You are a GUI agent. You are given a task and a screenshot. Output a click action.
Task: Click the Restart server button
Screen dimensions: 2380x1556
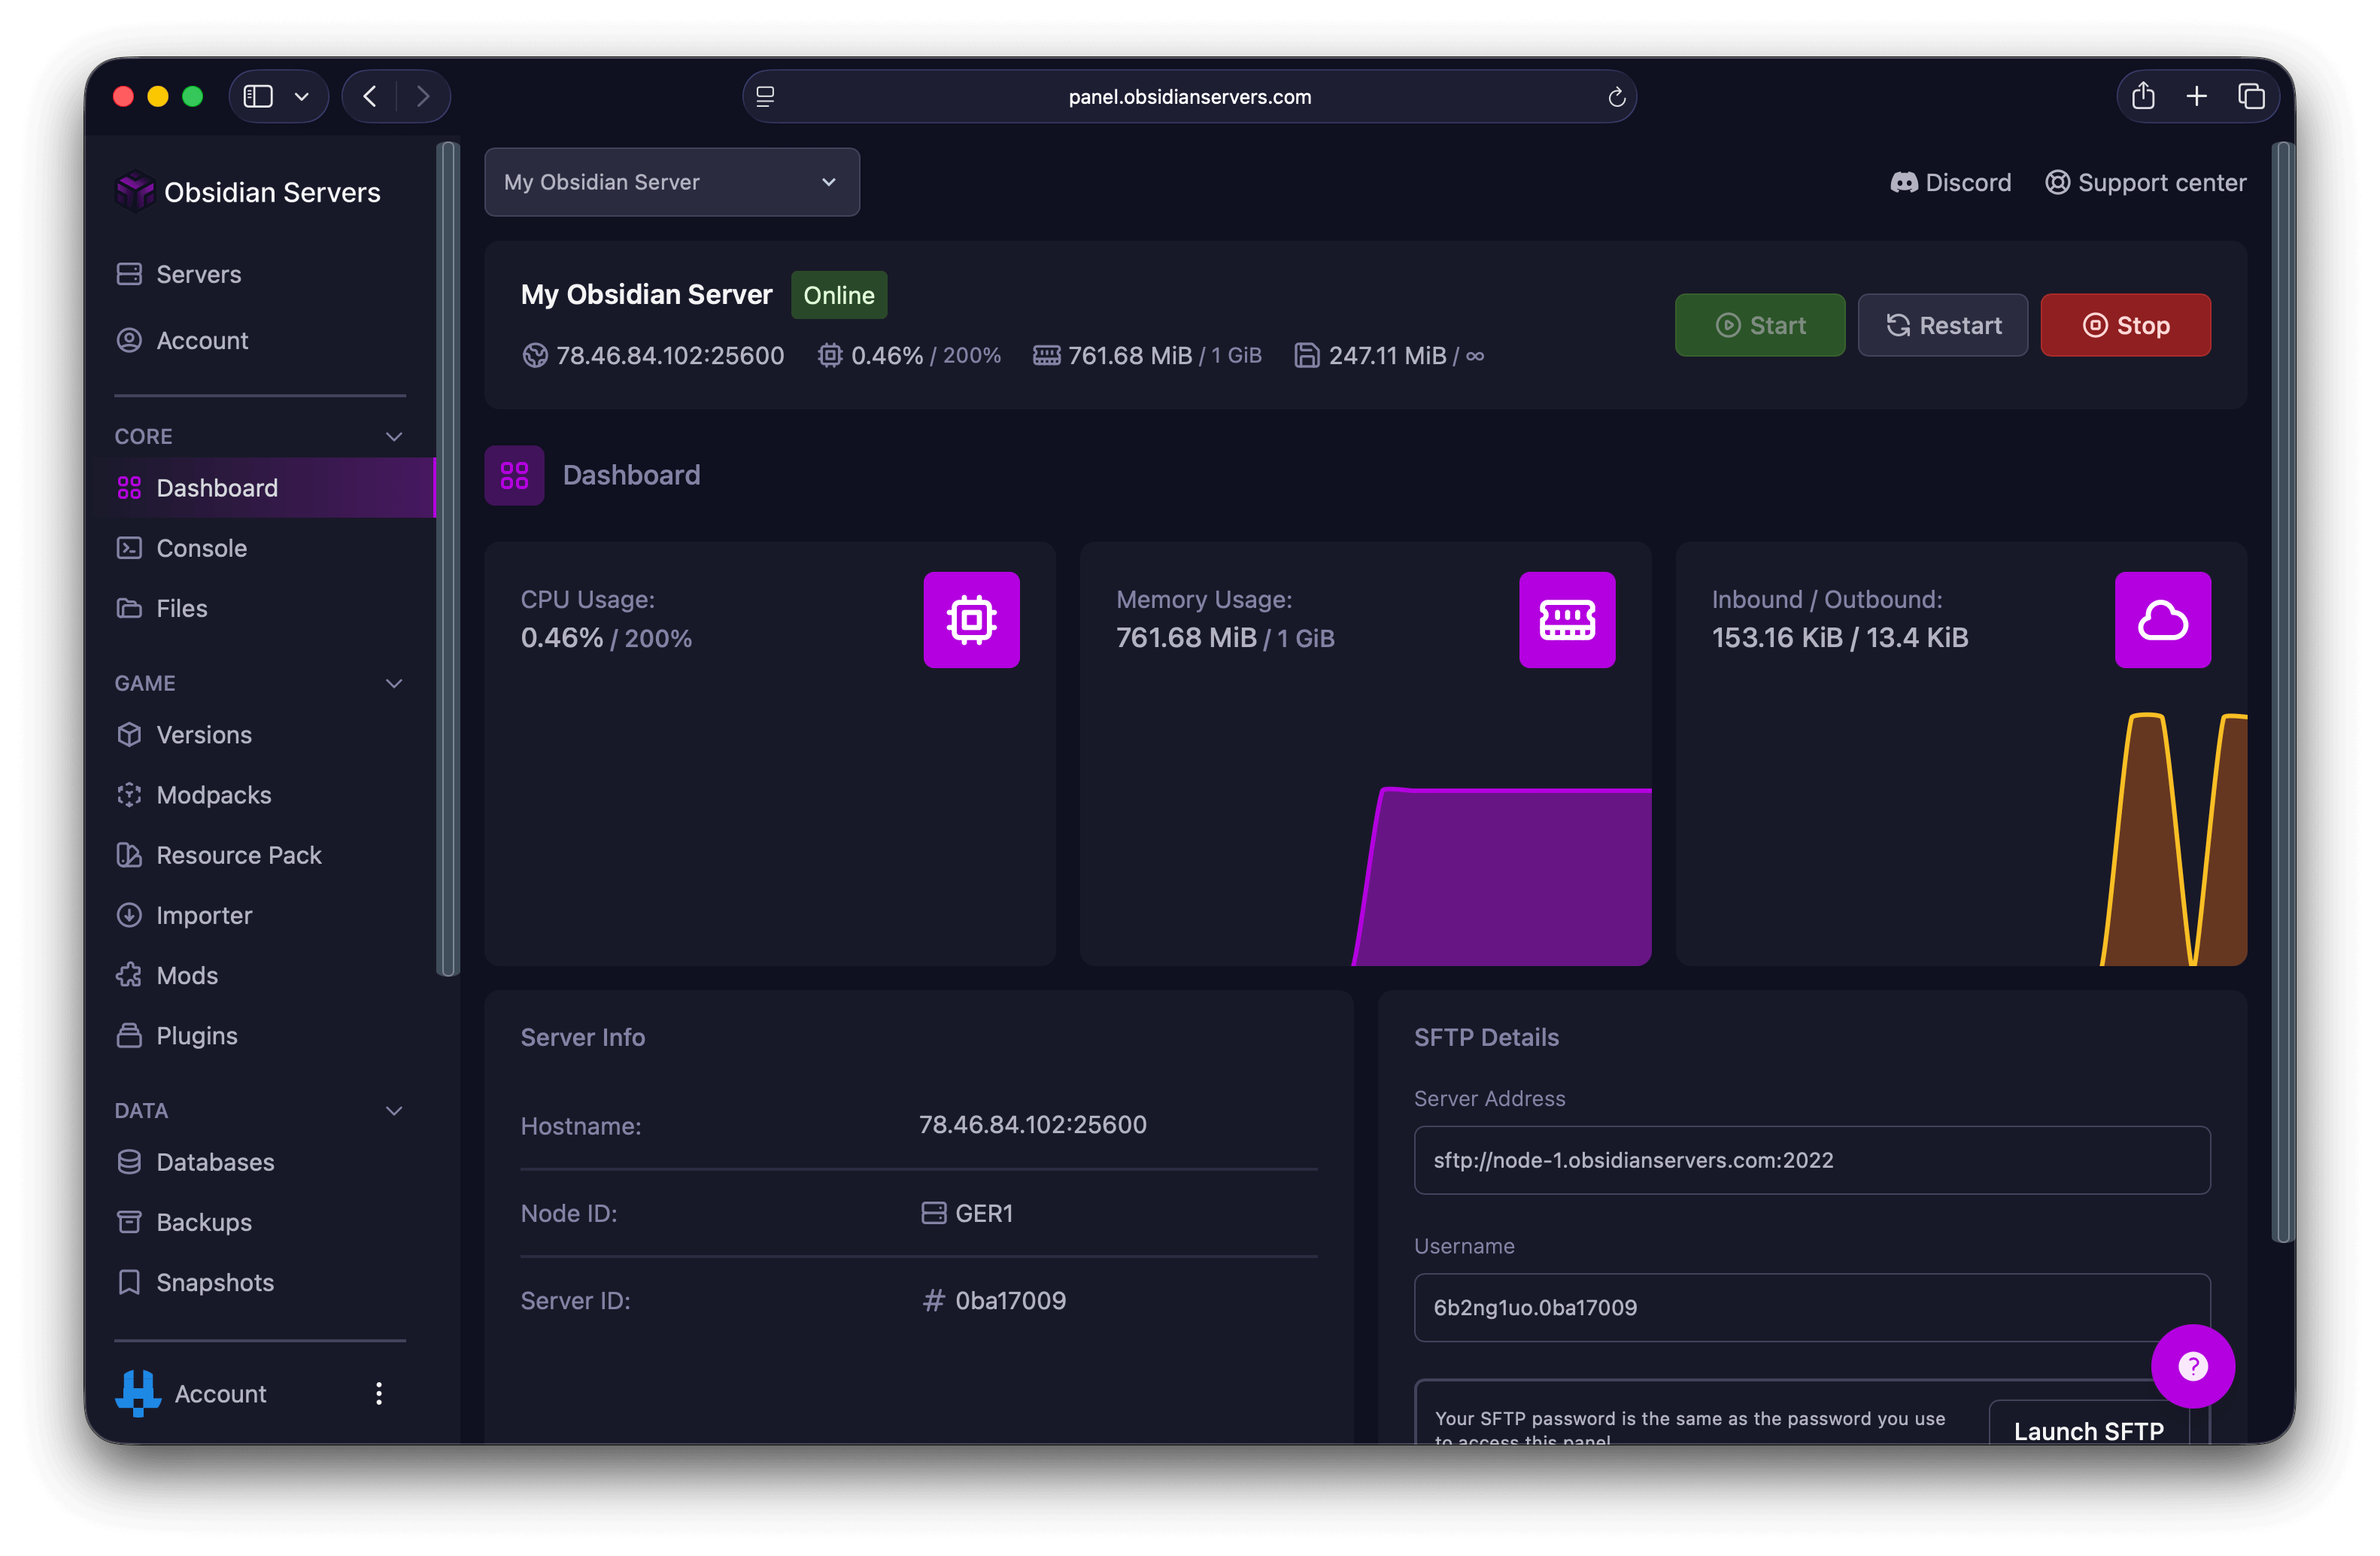tap(1942, 325)
